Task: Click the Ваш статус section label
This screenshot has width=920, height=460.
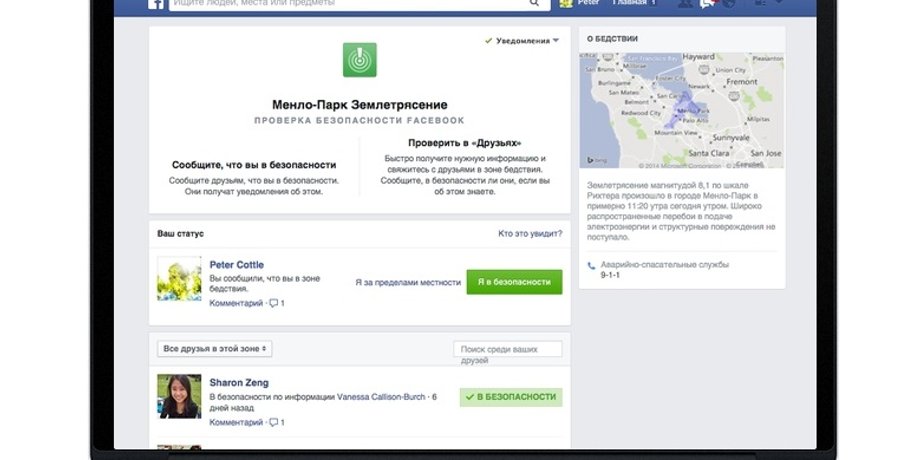Action: 181,234
